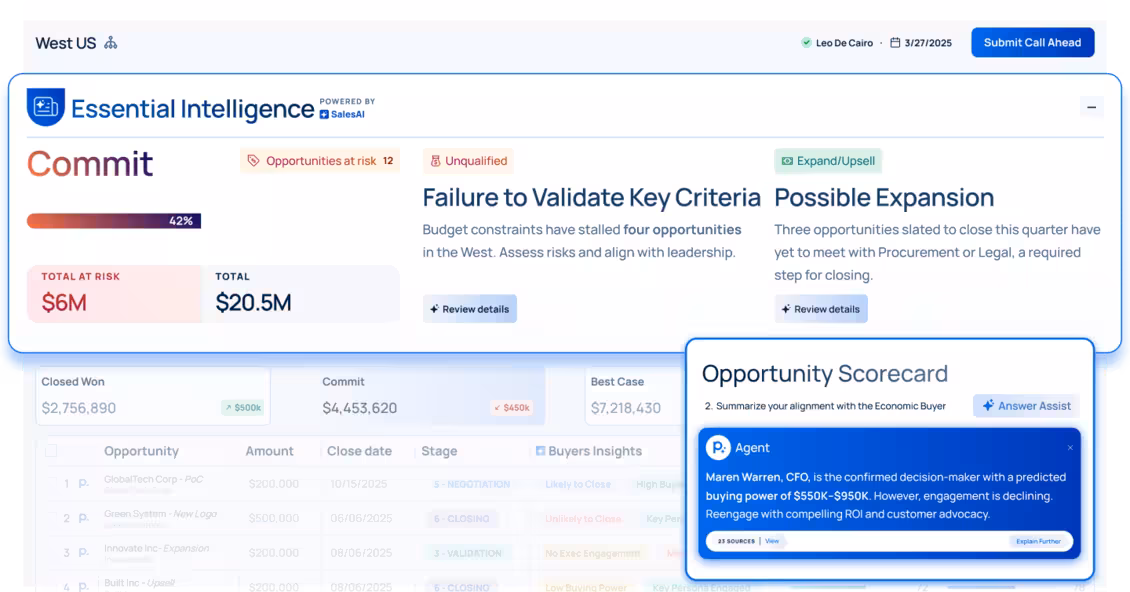The image size is (1130, 592).
Task: Click the medal icon in Unqualified badge
Action: tap(435, 161)
